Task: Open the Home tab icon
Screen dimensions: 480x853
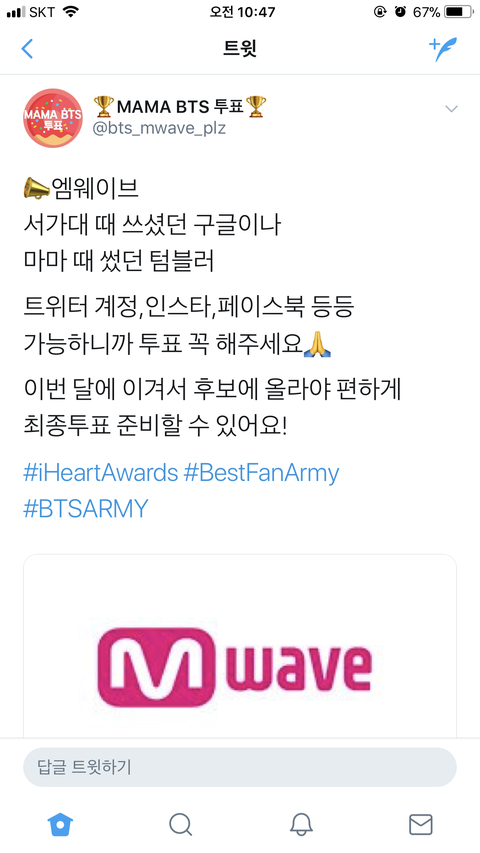Action: coord(60,824)
